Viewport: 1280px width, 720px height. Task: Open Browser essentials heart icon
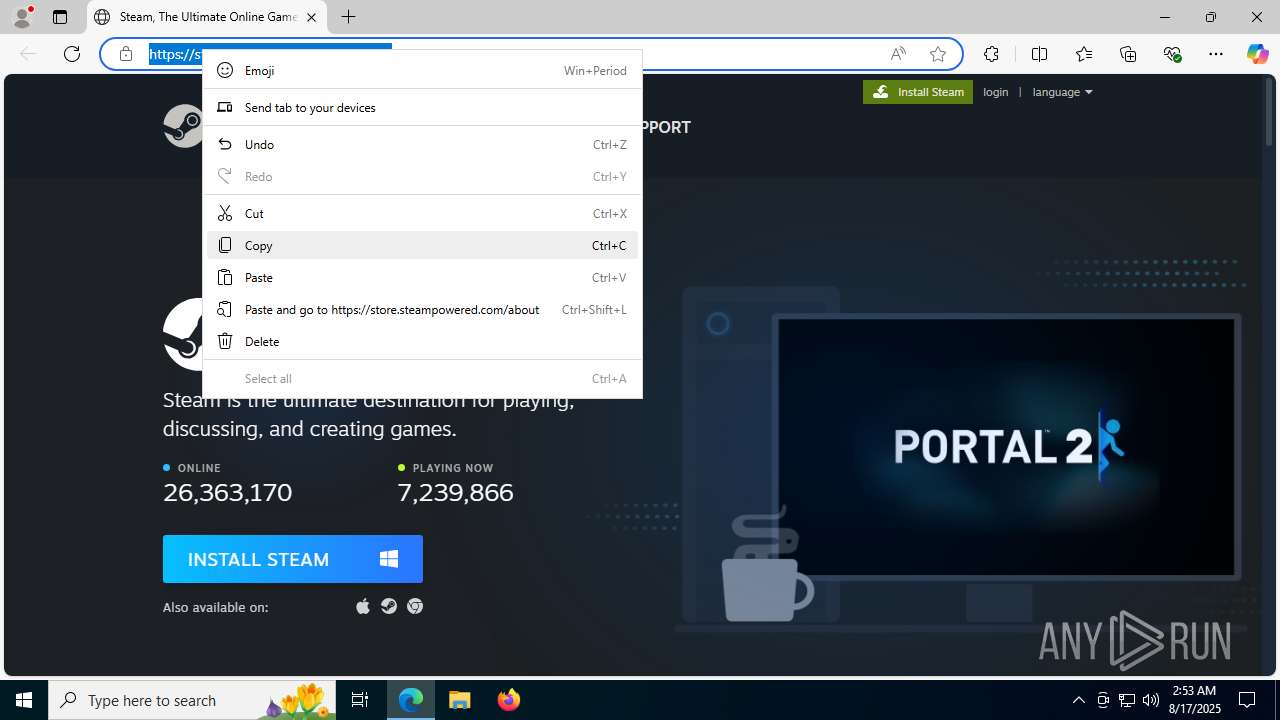(x=1172, y=54)
